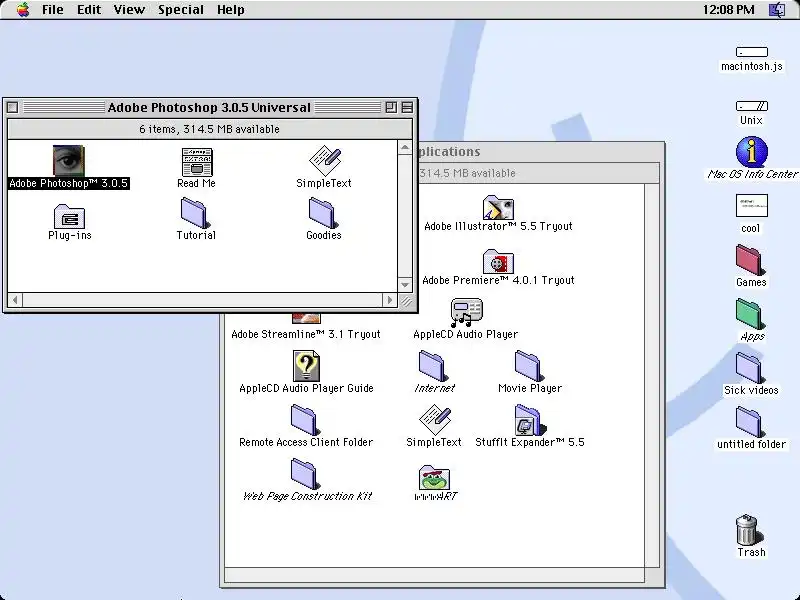Open the View menu

(129, 10)
